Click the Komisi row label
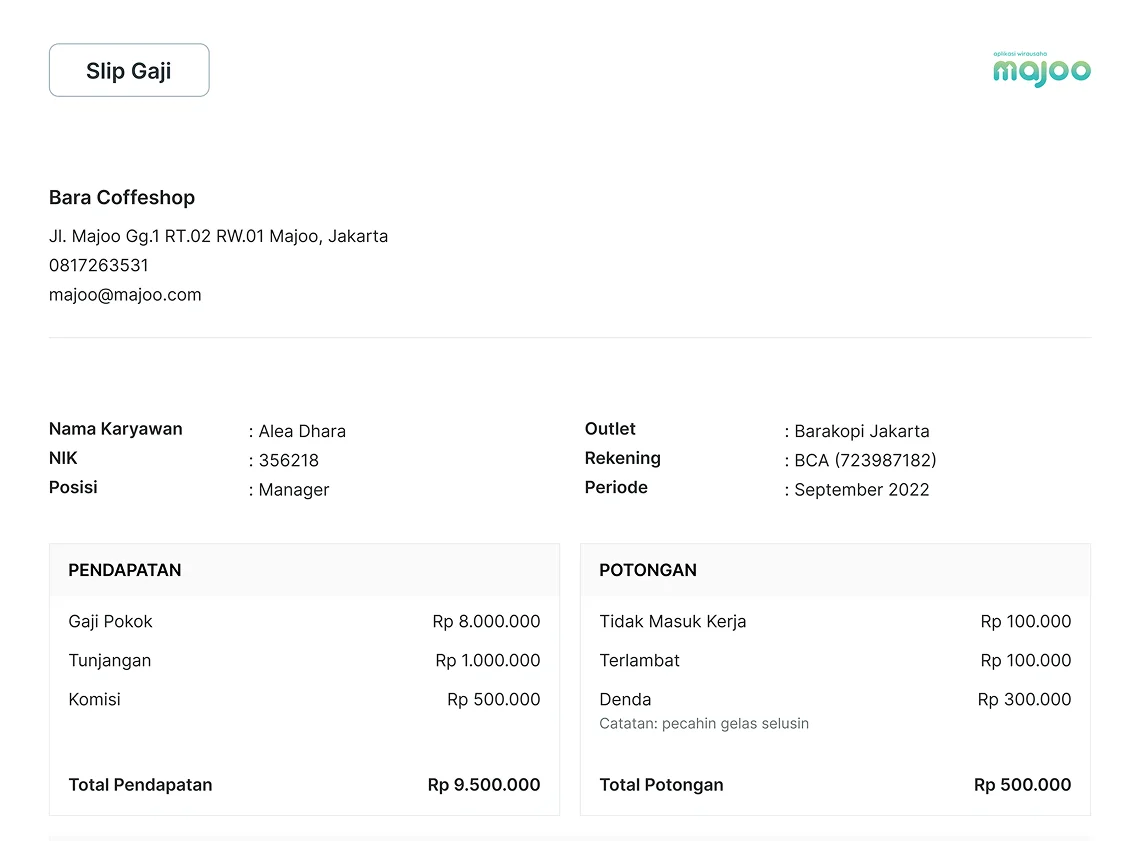1140x841 pixels. (x=95, y=700)
